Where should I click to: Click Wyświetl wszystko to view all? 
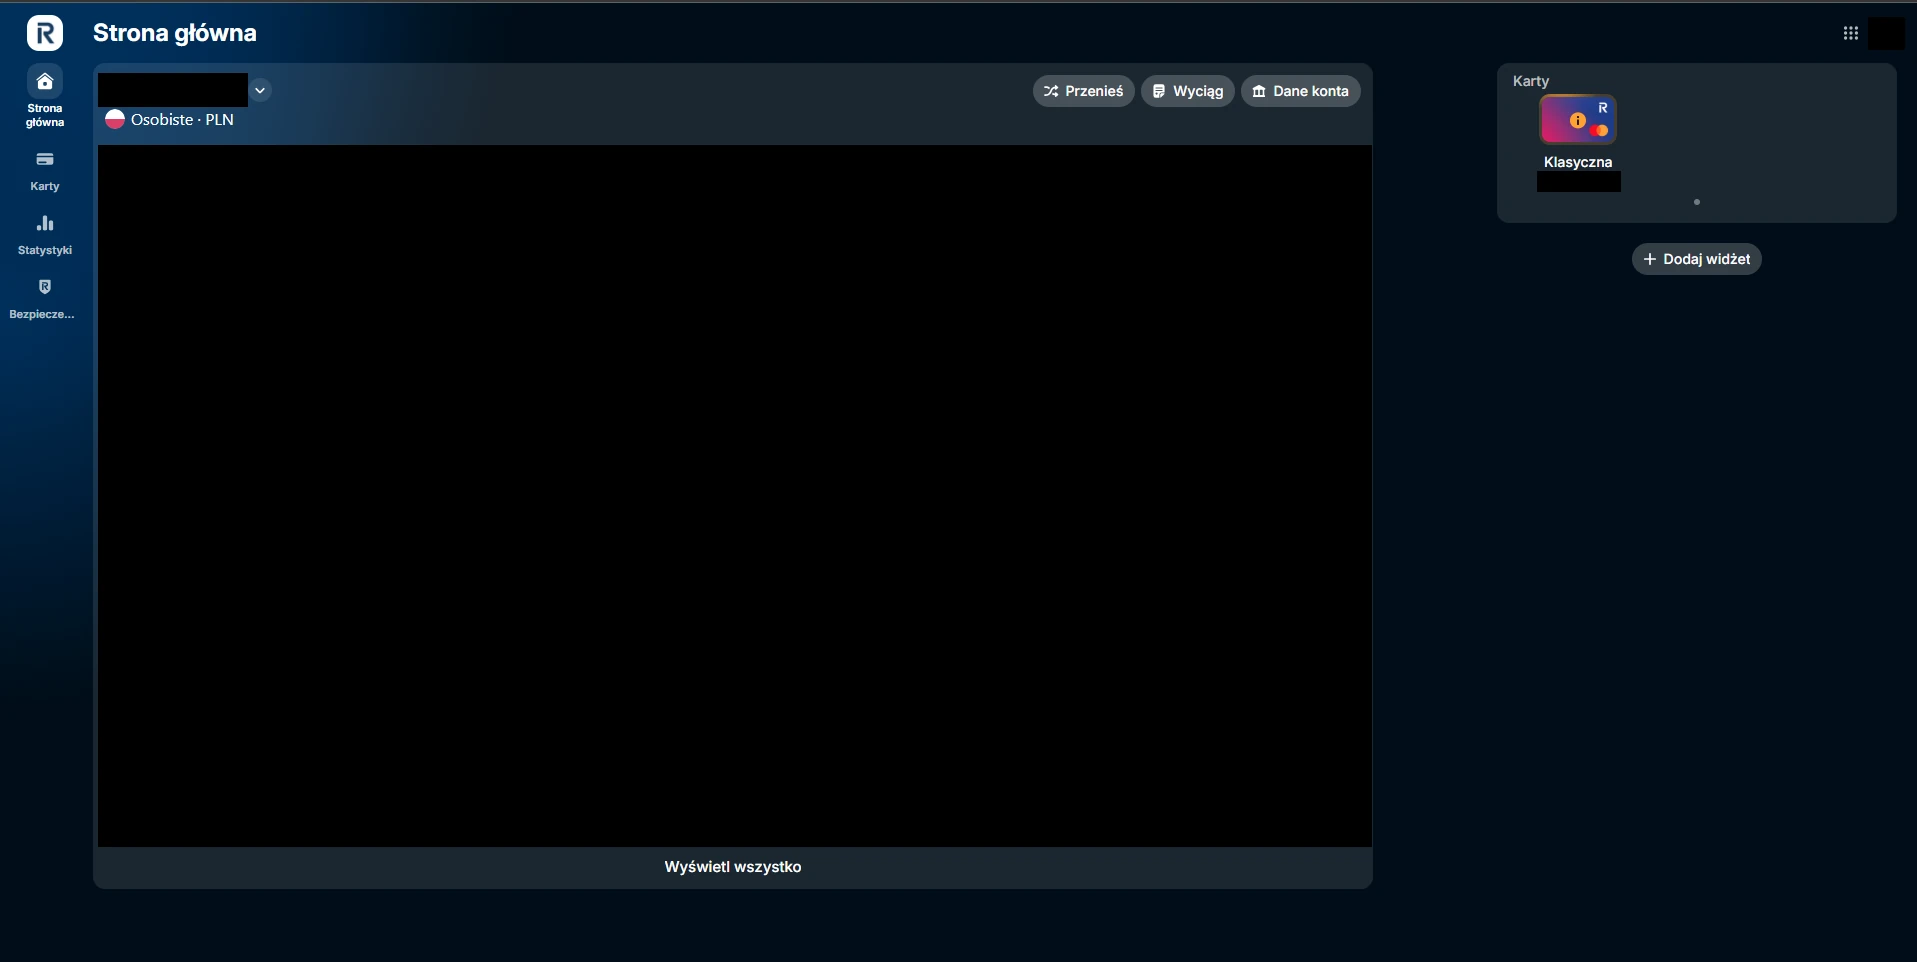pyautogui.click(x=733, y=867)
